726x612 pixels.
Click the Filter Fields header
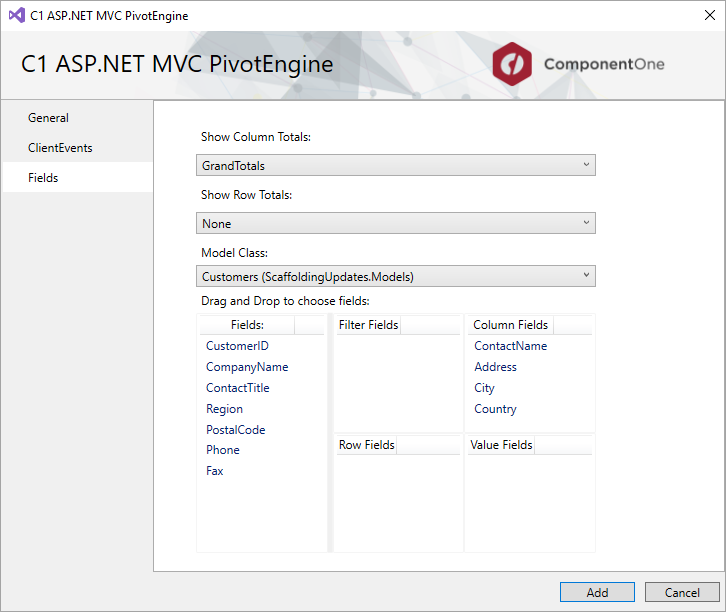369,325
